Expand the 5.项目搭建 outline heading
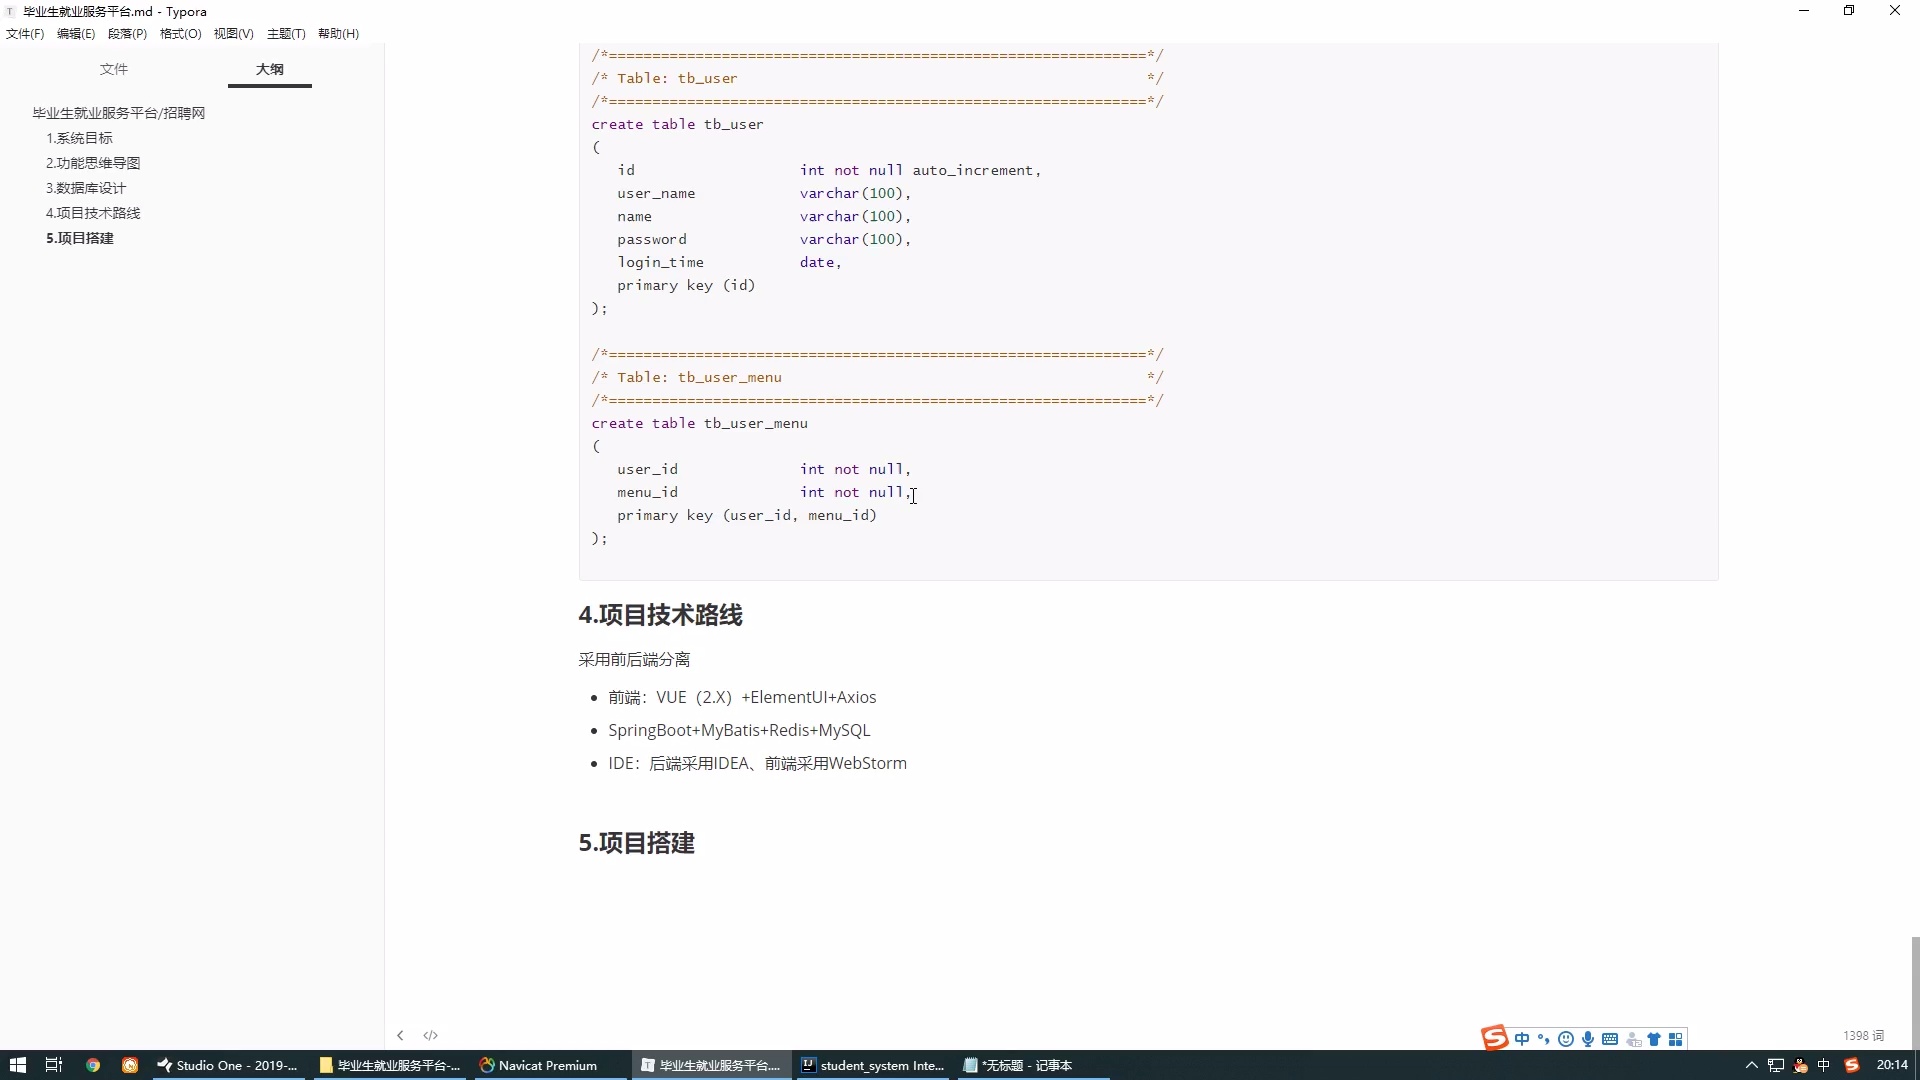The width and height of the screenshot is (1920, 1080). click(x=80, y=238)
